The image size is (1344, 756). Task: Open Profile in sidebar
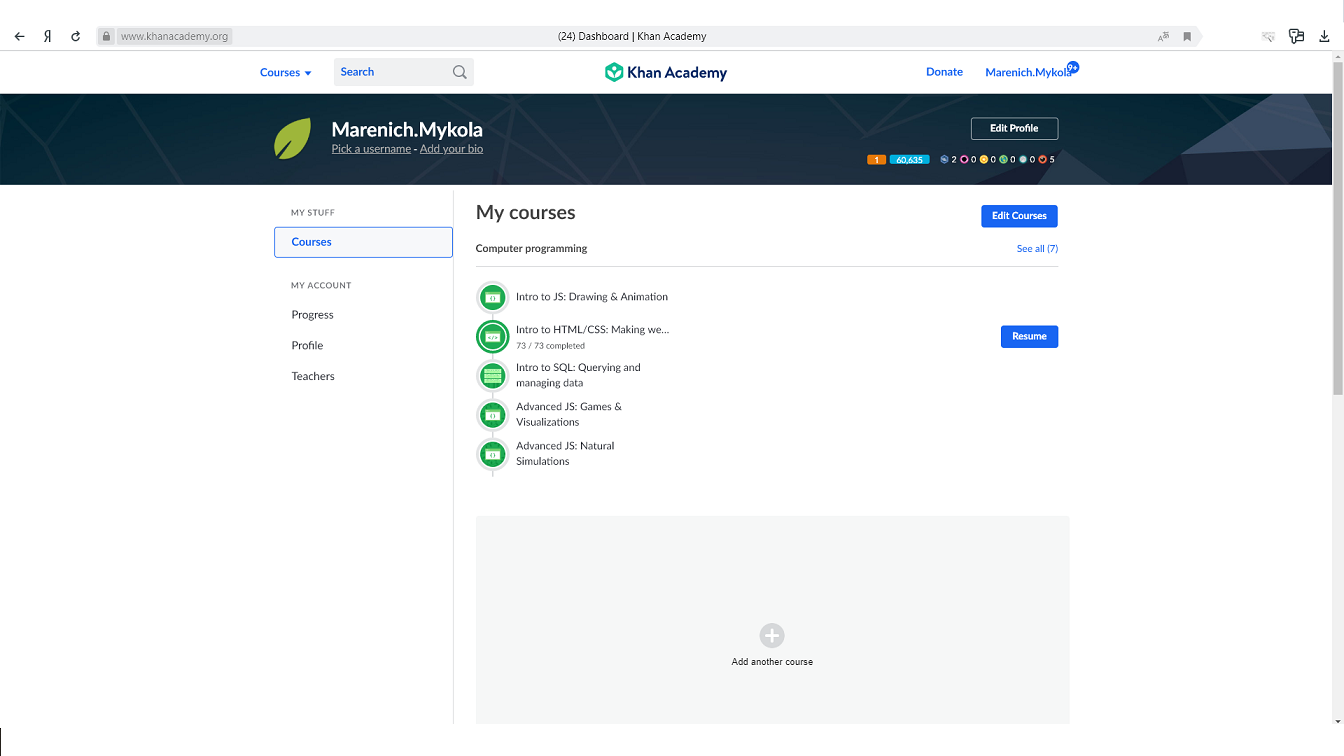click(x=308, y=345)
